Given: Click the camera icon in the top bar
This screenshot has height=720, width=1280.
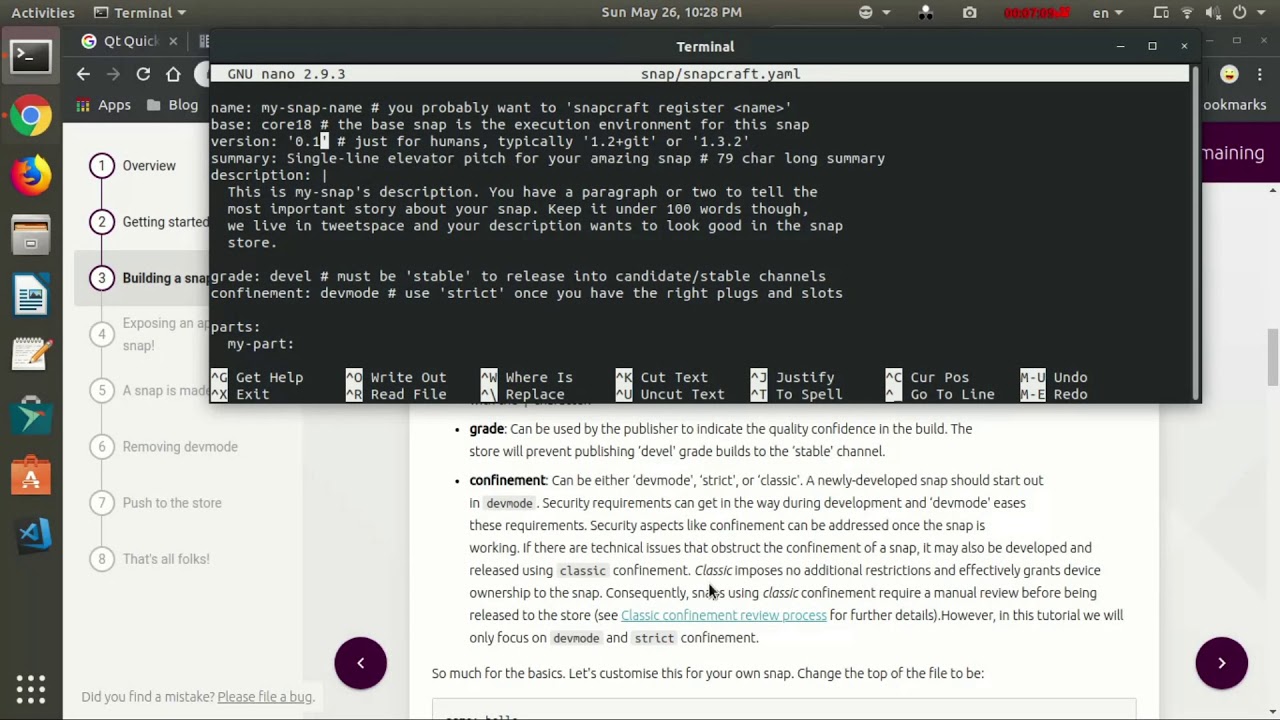Looking at the screenshot, I should click(x=969, y=12).
